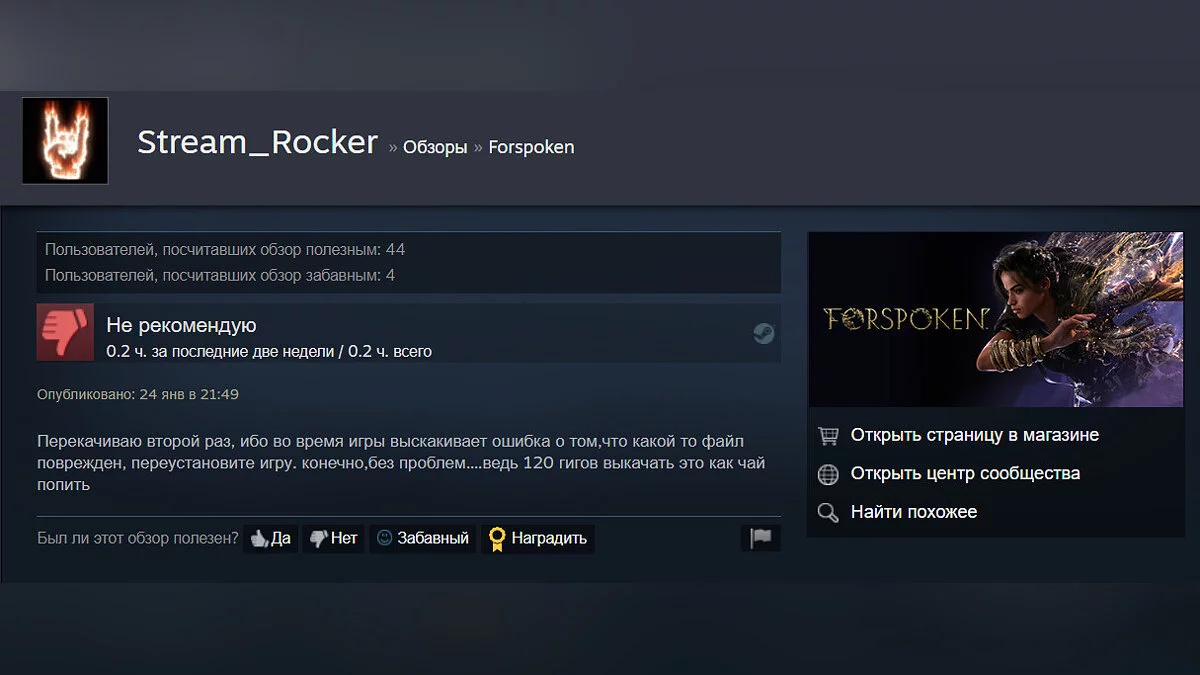Click the Не рекомендую heading

pyautogui.click(x=181, y=325)
